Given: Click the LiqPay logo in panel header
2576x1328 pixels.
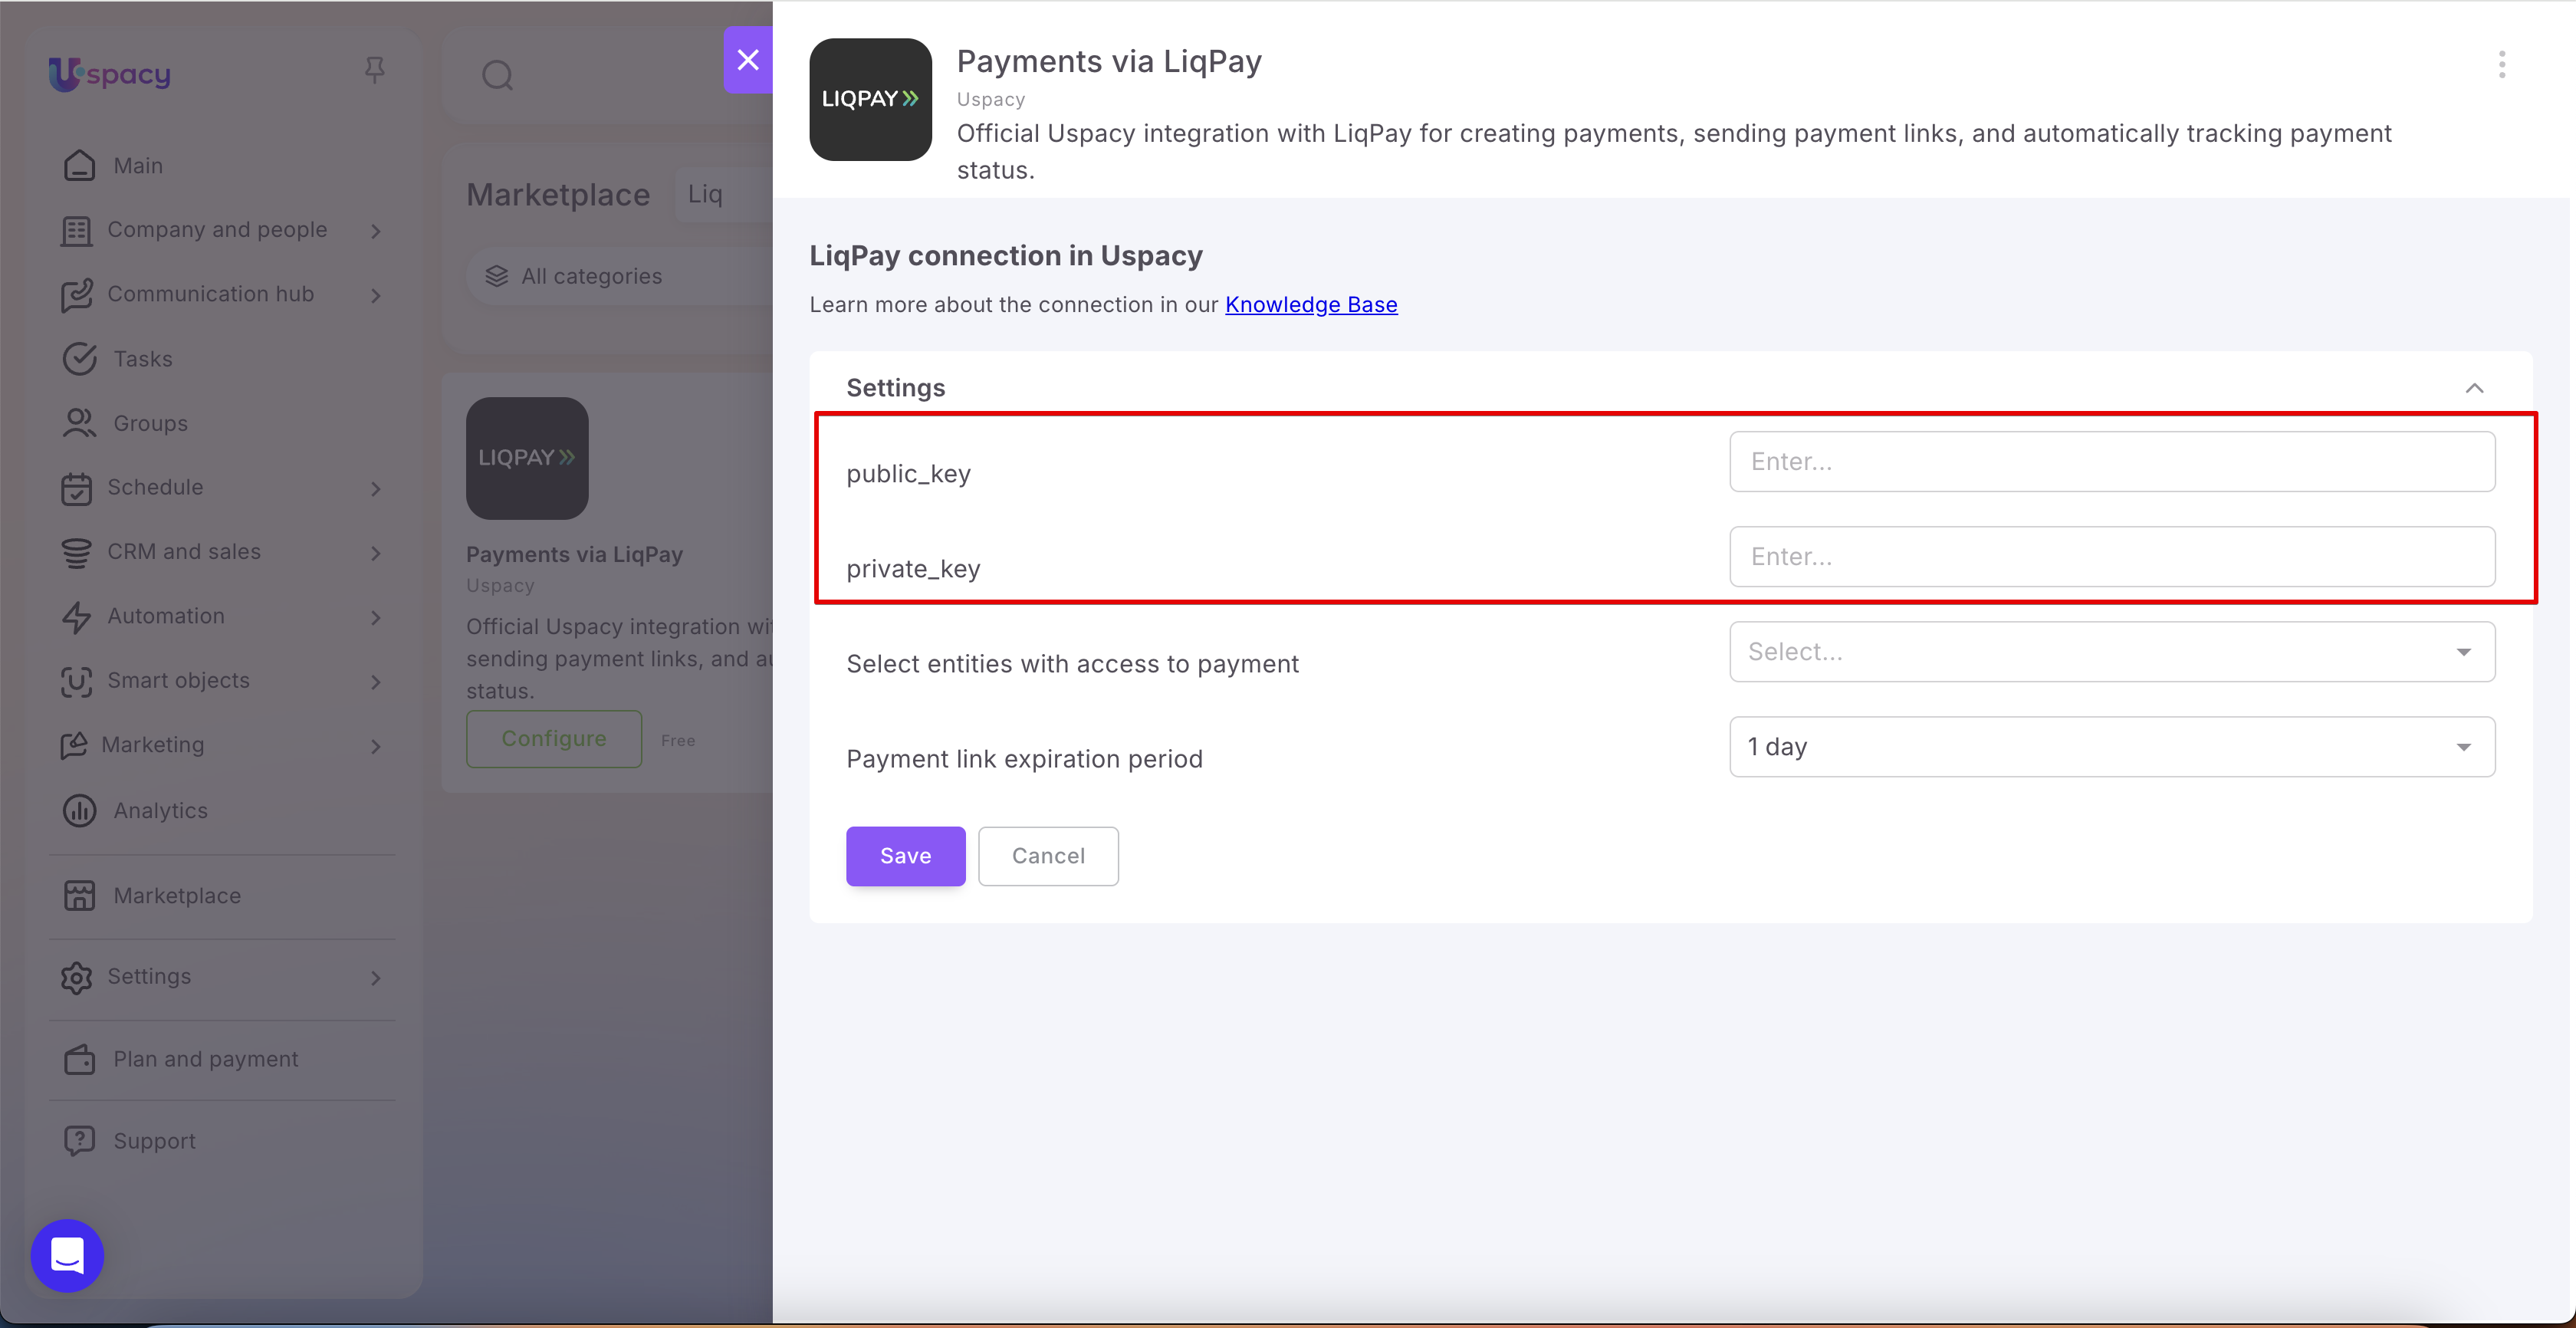Looking at the screenshot, I should 870,99.
